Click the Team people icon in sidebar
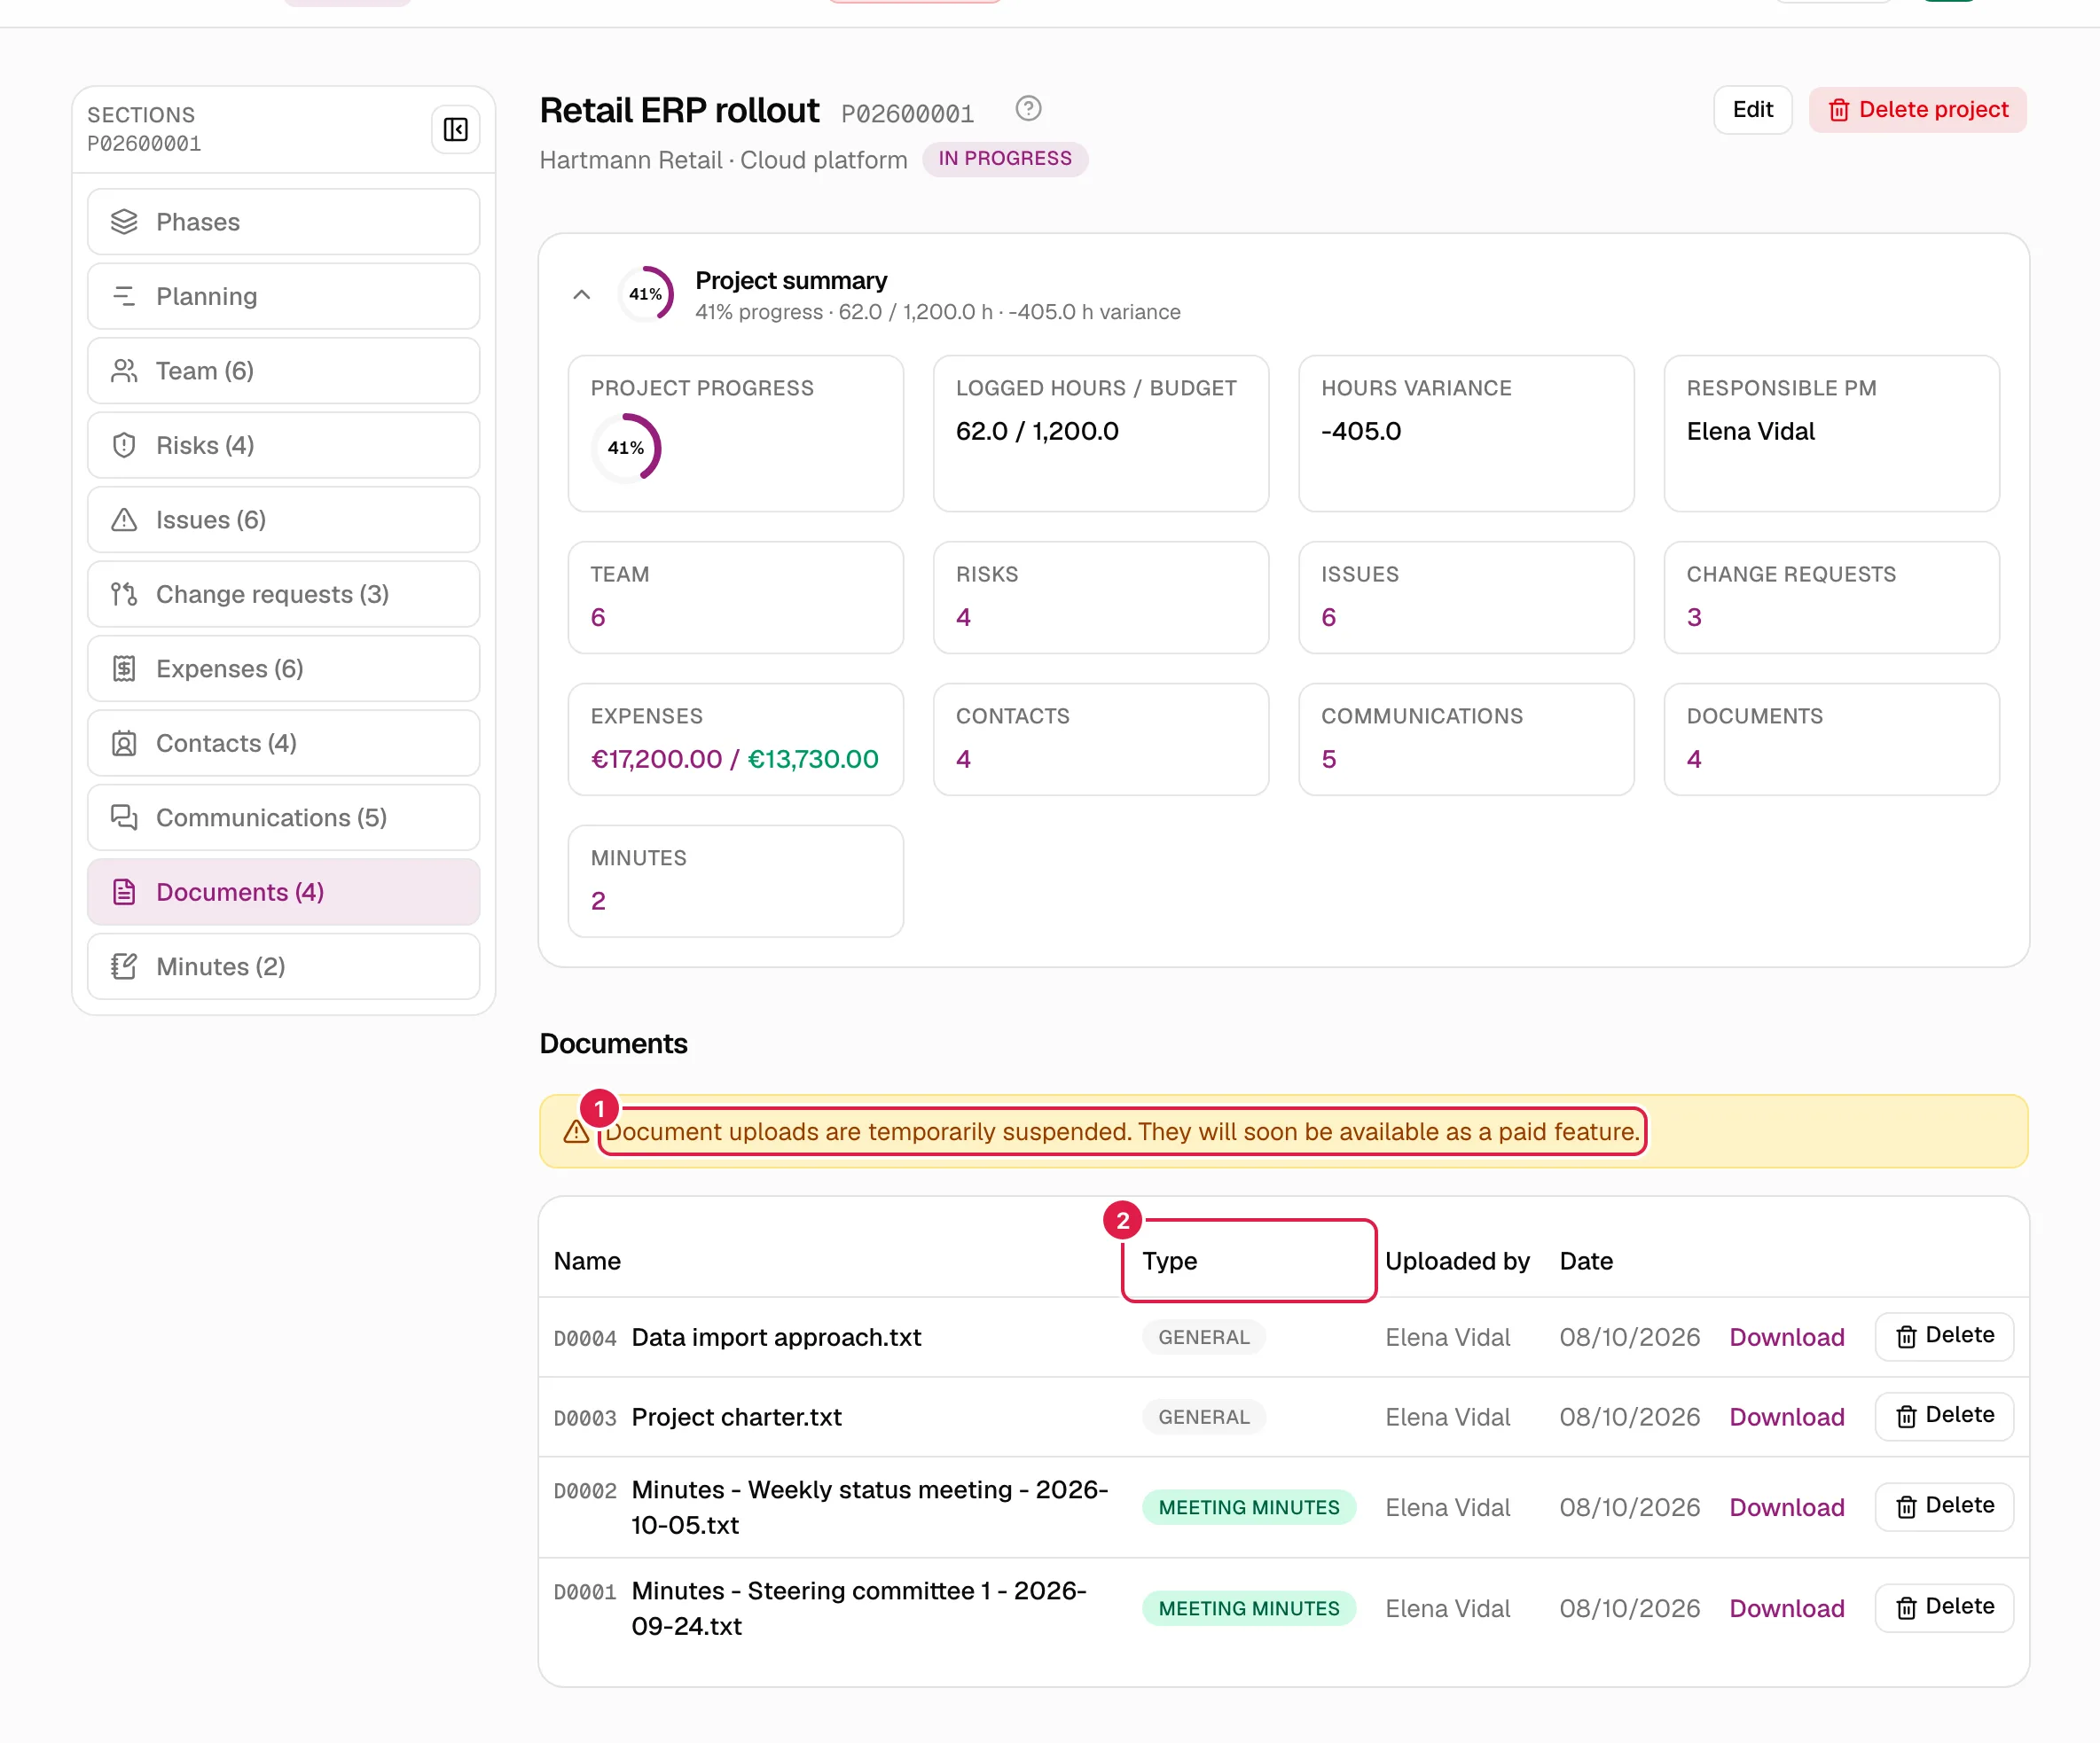 click(124, 371)
